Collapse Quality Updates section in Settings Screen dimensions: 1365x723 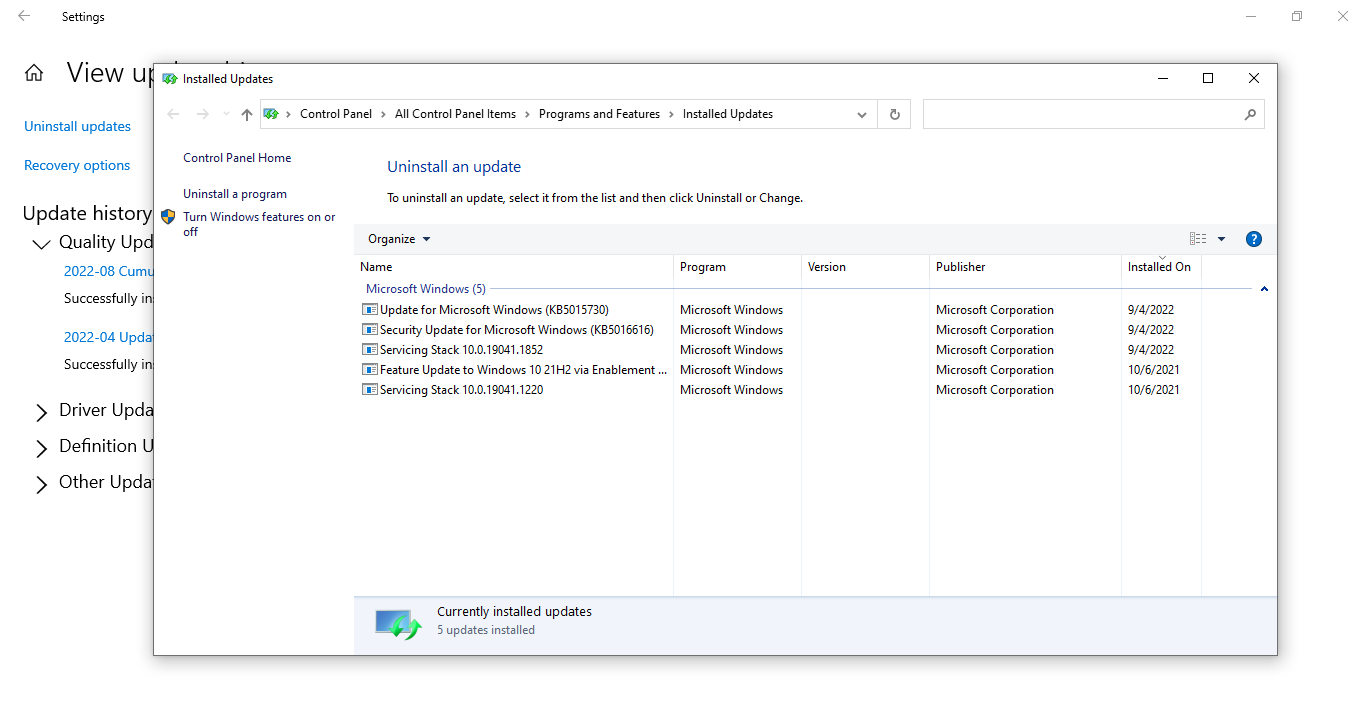[41, 243]
